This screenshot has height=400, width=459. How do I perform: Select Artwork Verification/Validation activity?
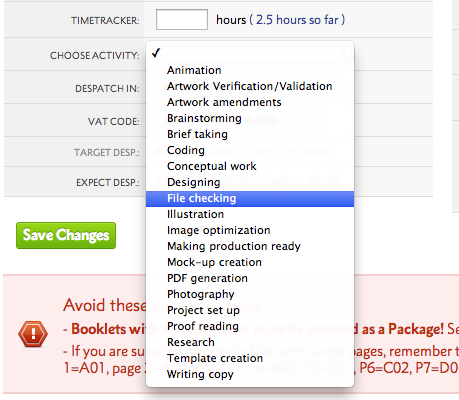tap(250, 86)
